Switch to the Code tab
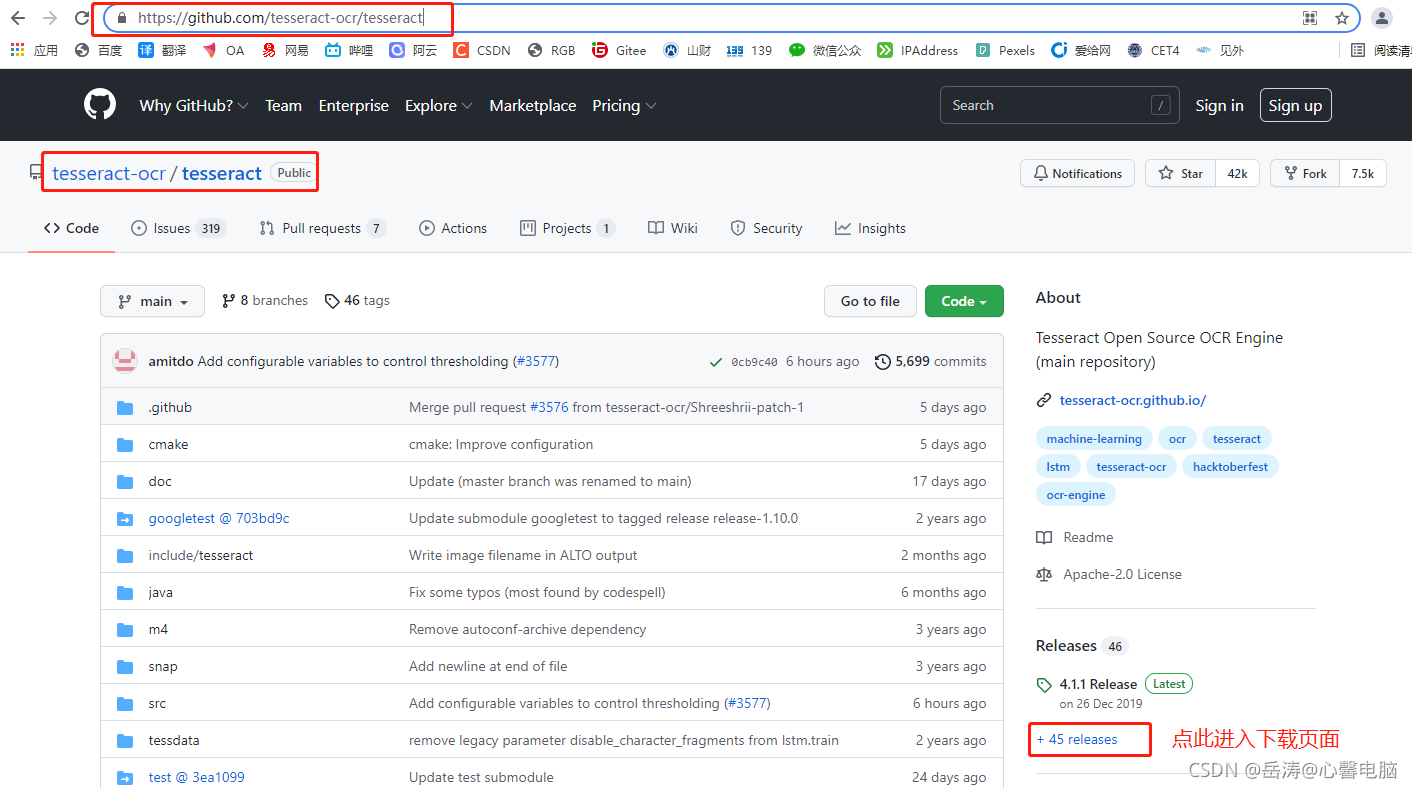This screenshot has width=1412, height=788. [x=71, y=228]
